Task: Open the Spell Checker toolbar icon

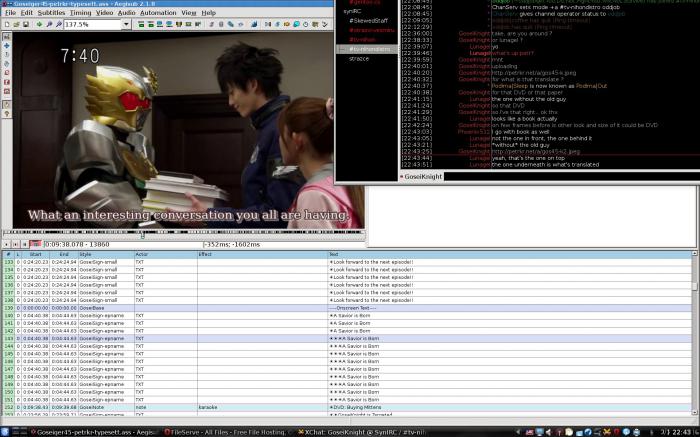Action: tap(325, 24)
